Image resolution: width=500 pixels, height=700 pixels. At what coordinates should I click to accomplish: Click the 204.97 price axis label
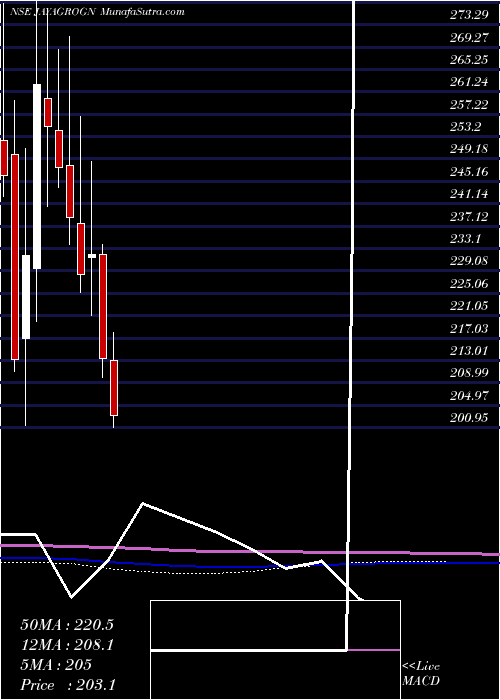[469, 396]
